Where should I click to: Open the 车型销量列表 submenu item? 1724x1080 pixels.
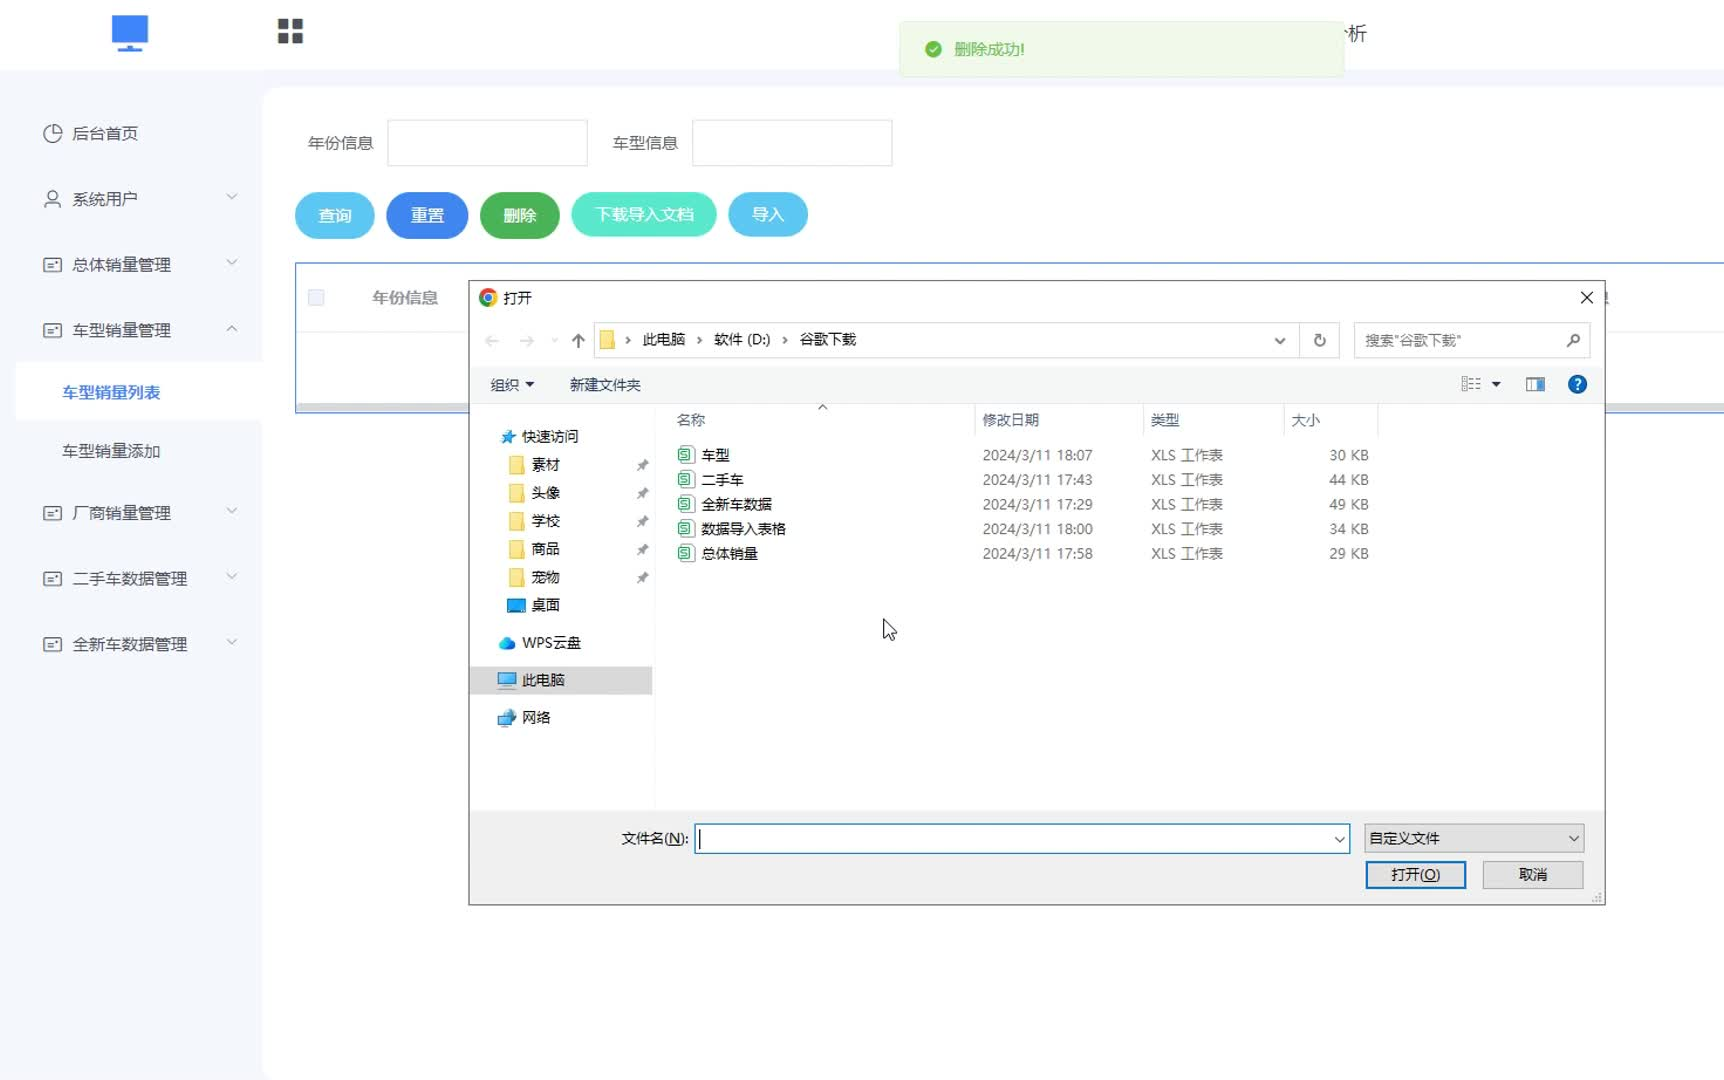pos(111,392)
